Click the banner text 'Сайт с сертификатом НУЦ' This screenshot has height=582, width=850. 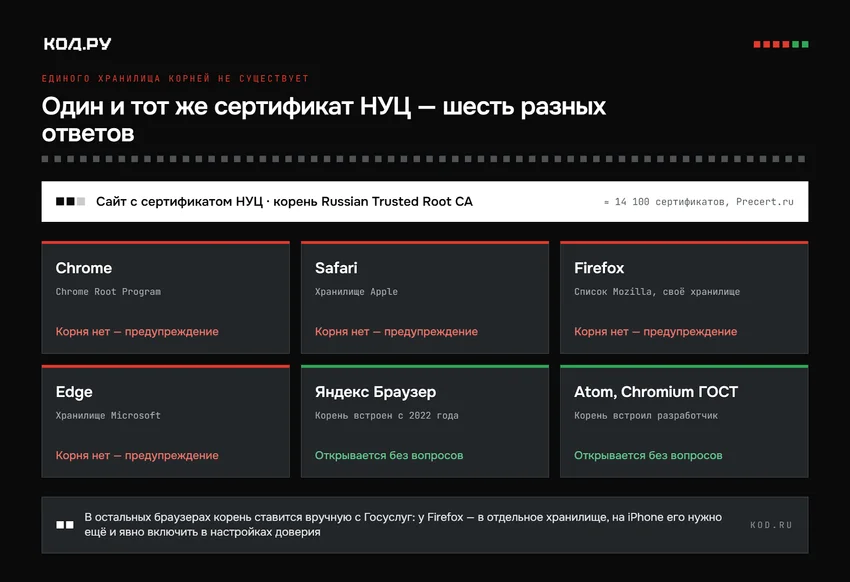179,202
